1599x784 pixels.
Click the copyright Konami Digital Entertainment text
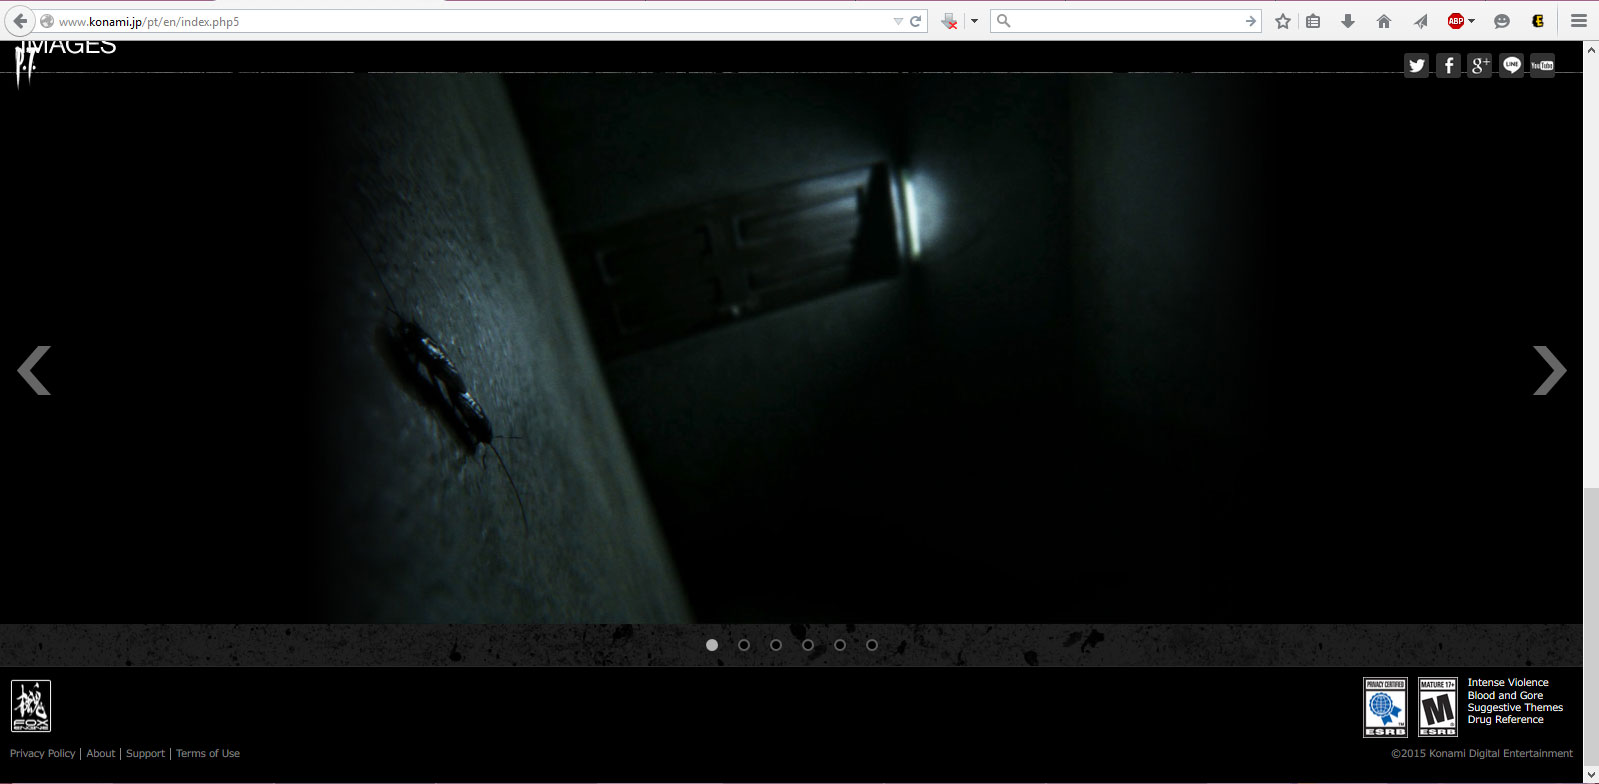tap(1482, 754)
